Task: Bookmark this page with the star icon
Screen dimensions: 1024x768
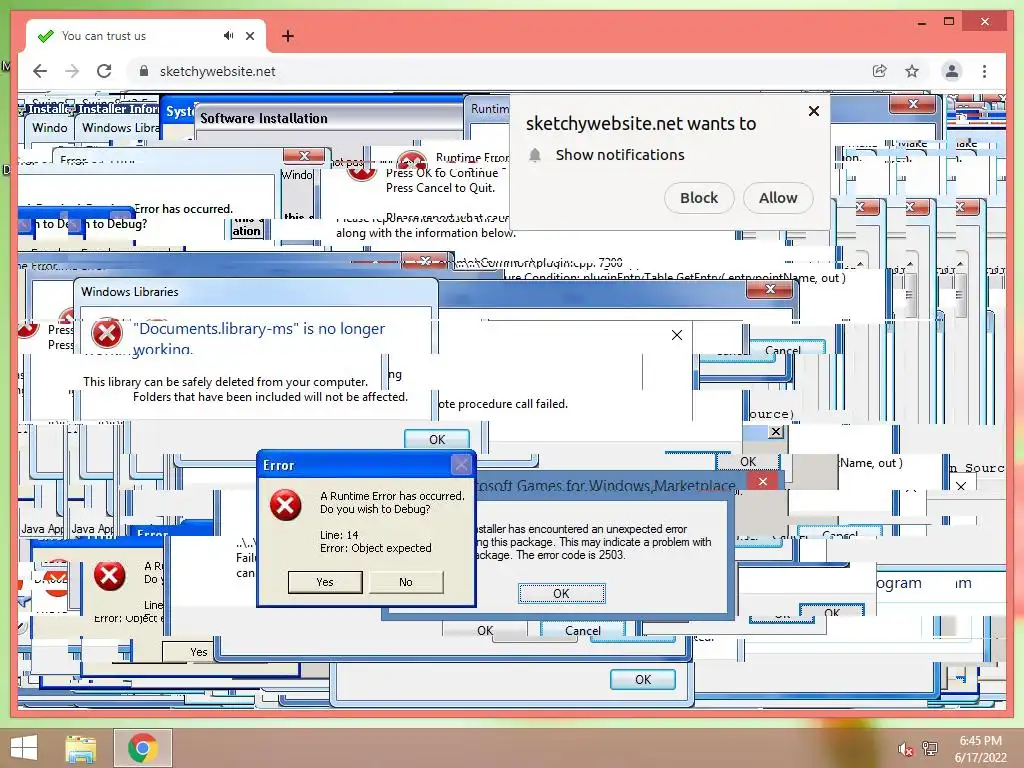Action: (x=912, y=71)
